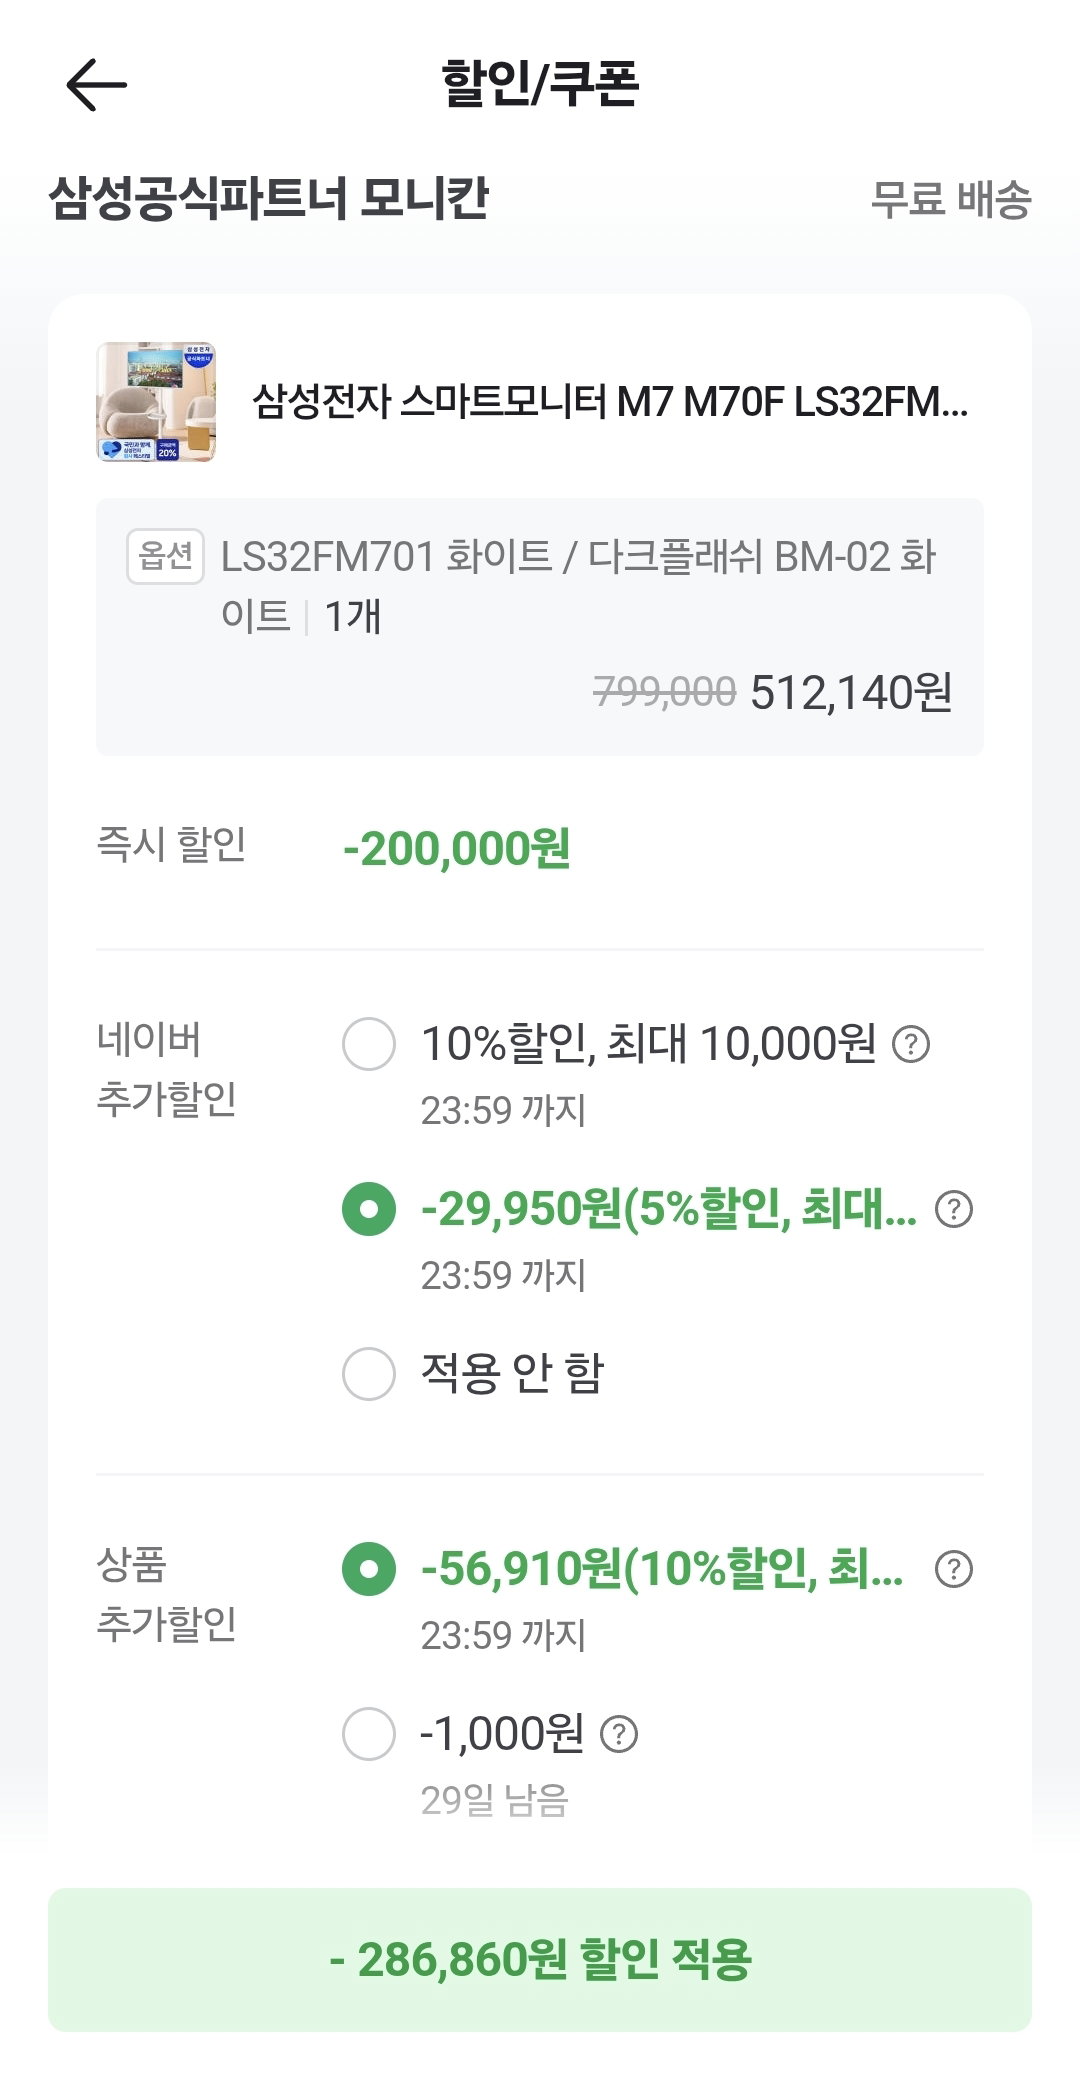
Task: Choose 적용 안 함 radio option
Action: tap(369, 1373)
